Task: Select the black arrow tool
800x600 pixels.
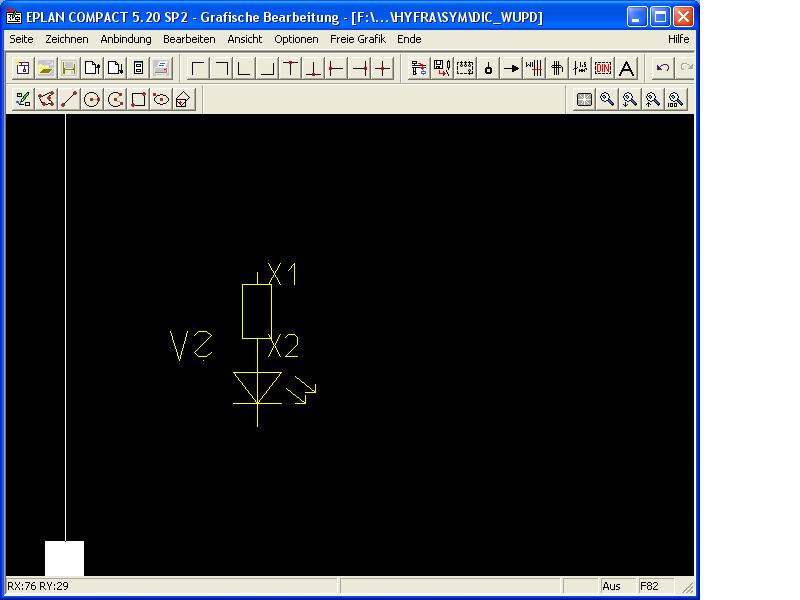Action: point(511,68)
